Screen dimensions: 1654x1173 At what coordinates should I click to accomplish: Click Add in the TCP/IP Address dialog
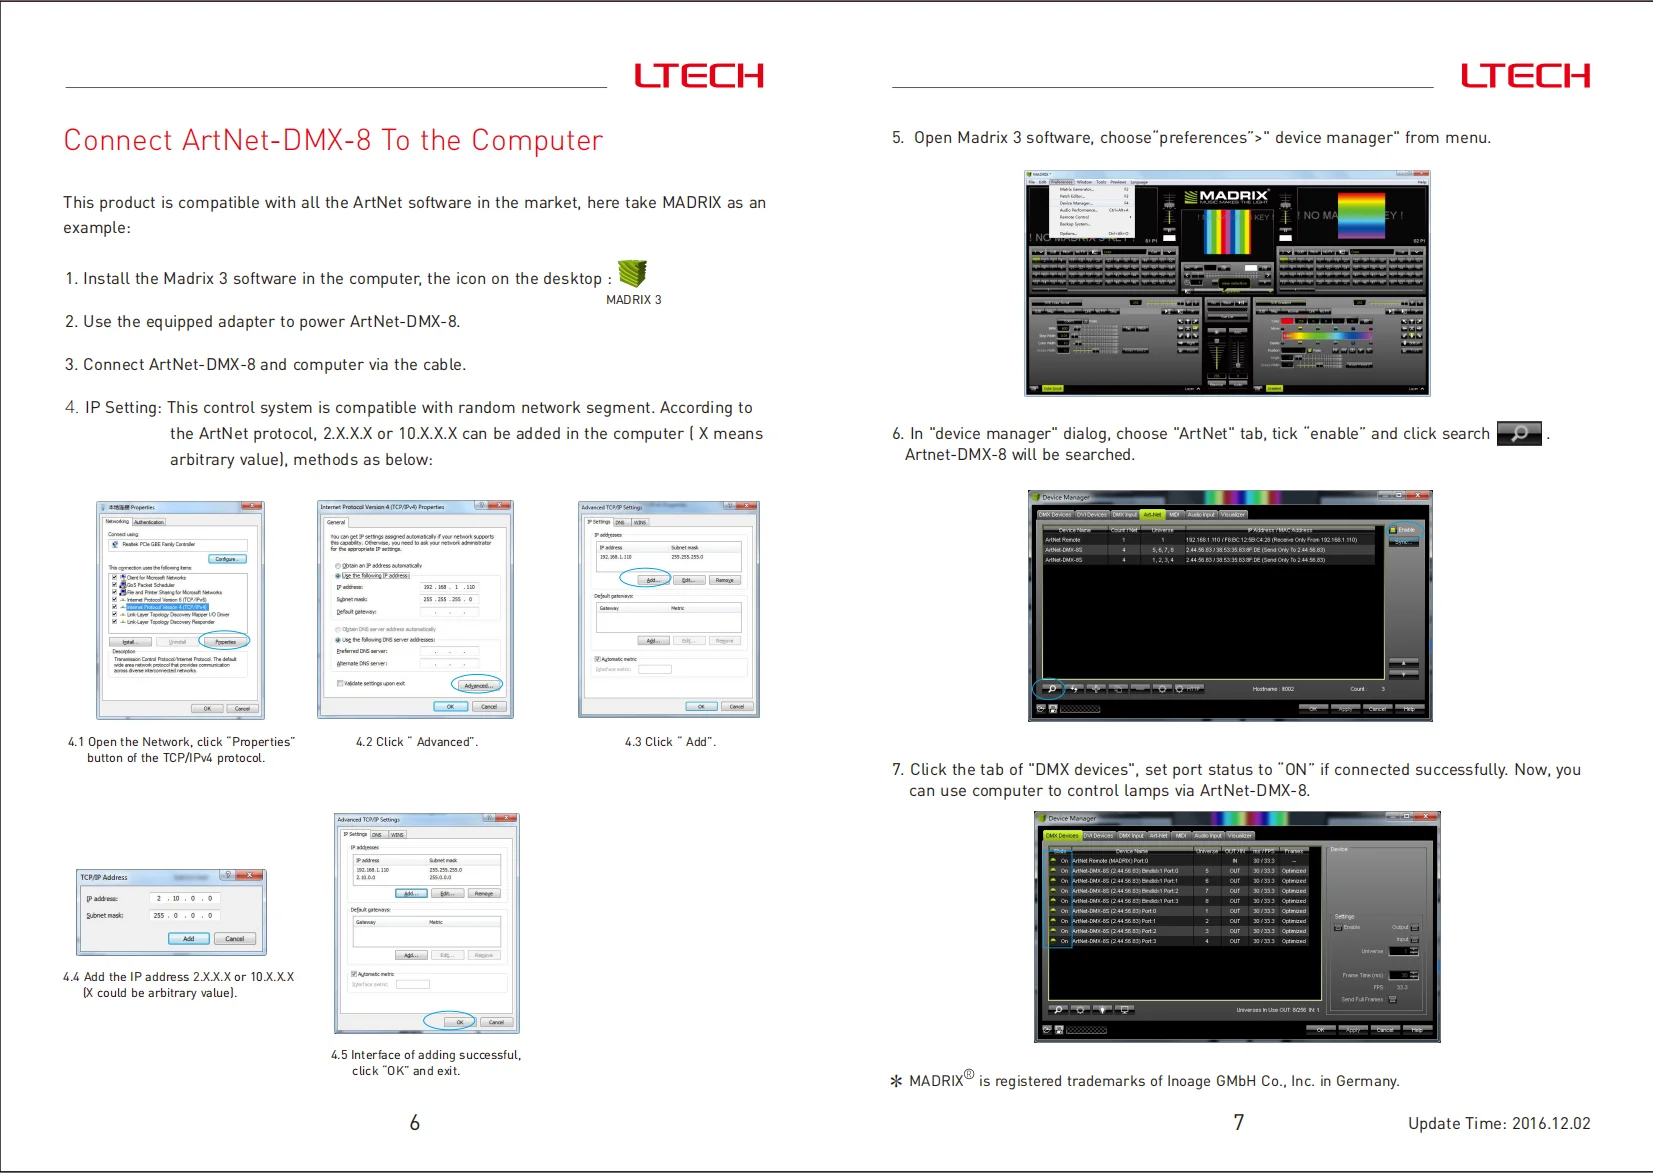(x=188, y=939)
